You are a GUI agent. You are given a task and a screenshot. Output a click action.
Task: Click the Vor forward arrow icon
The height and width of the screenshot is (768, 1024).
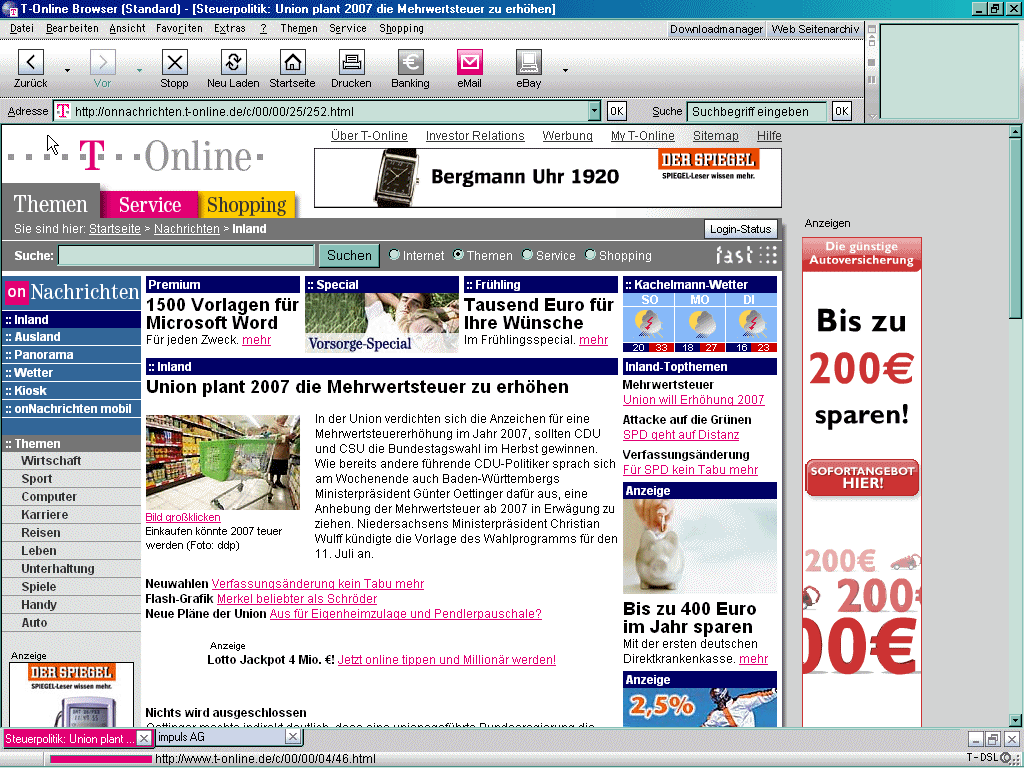pos(103,63)
